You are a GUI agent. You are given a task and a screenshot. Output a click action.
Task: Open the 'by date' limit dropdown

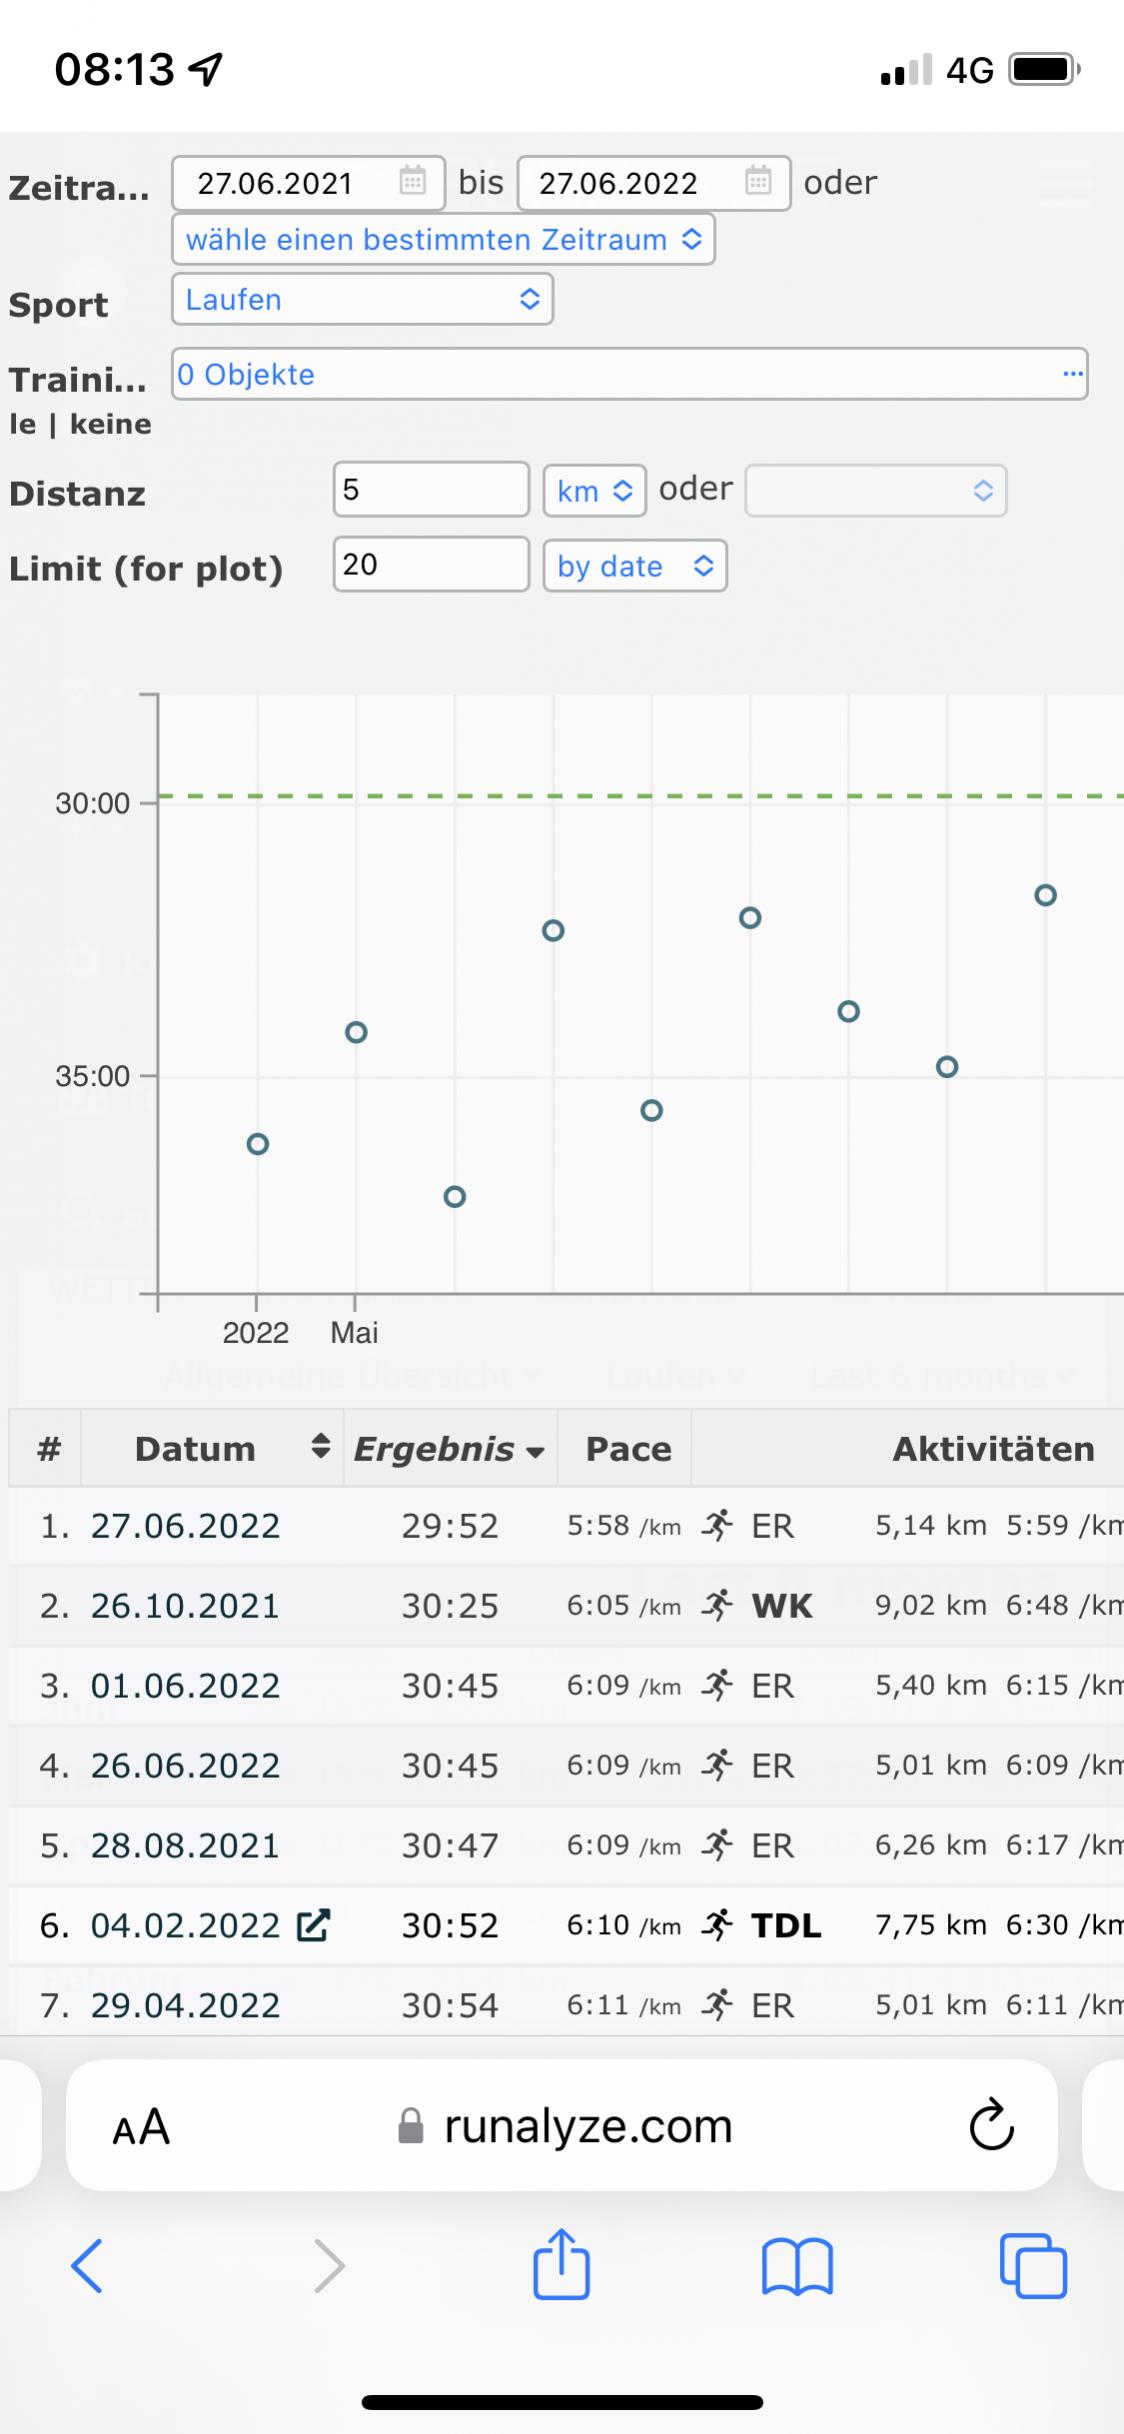click(634, 566)
